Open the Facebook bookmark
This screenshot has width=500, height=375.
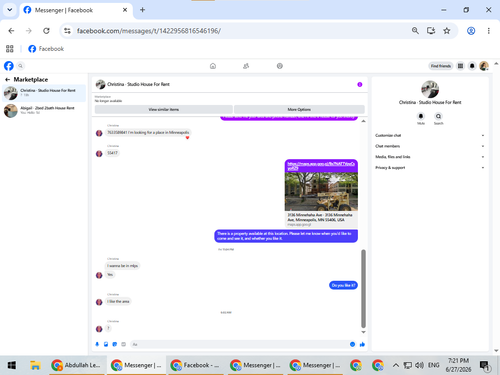coord(46,49)
